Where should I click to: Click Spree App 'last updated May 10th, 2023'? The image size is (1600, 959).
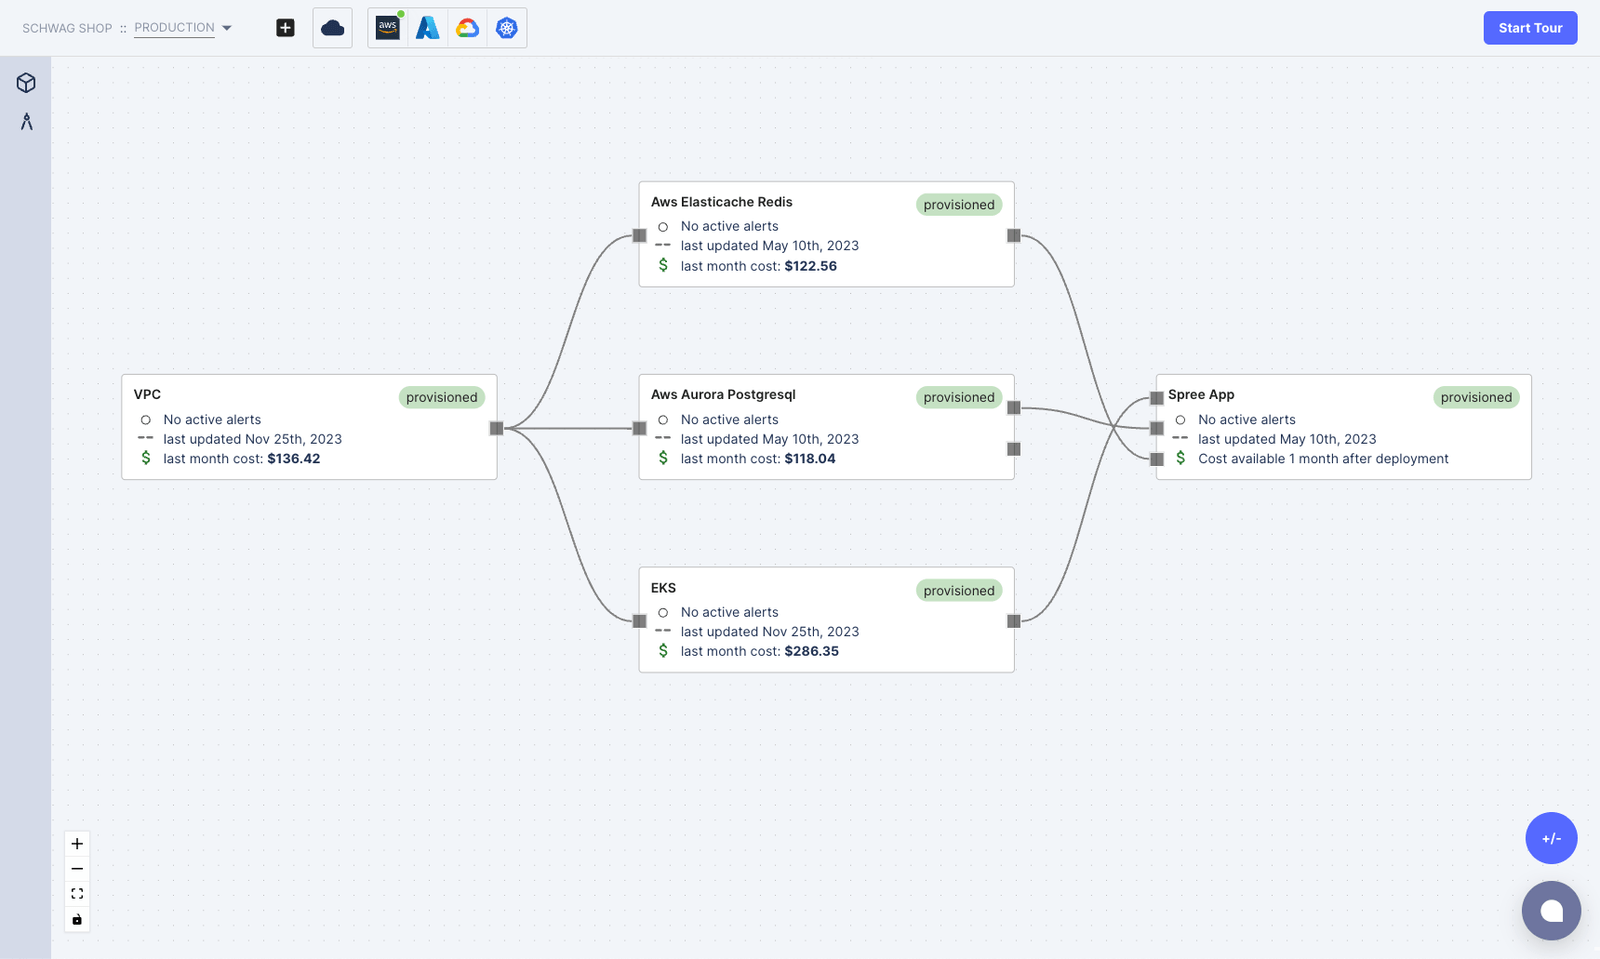[1287, 439]
